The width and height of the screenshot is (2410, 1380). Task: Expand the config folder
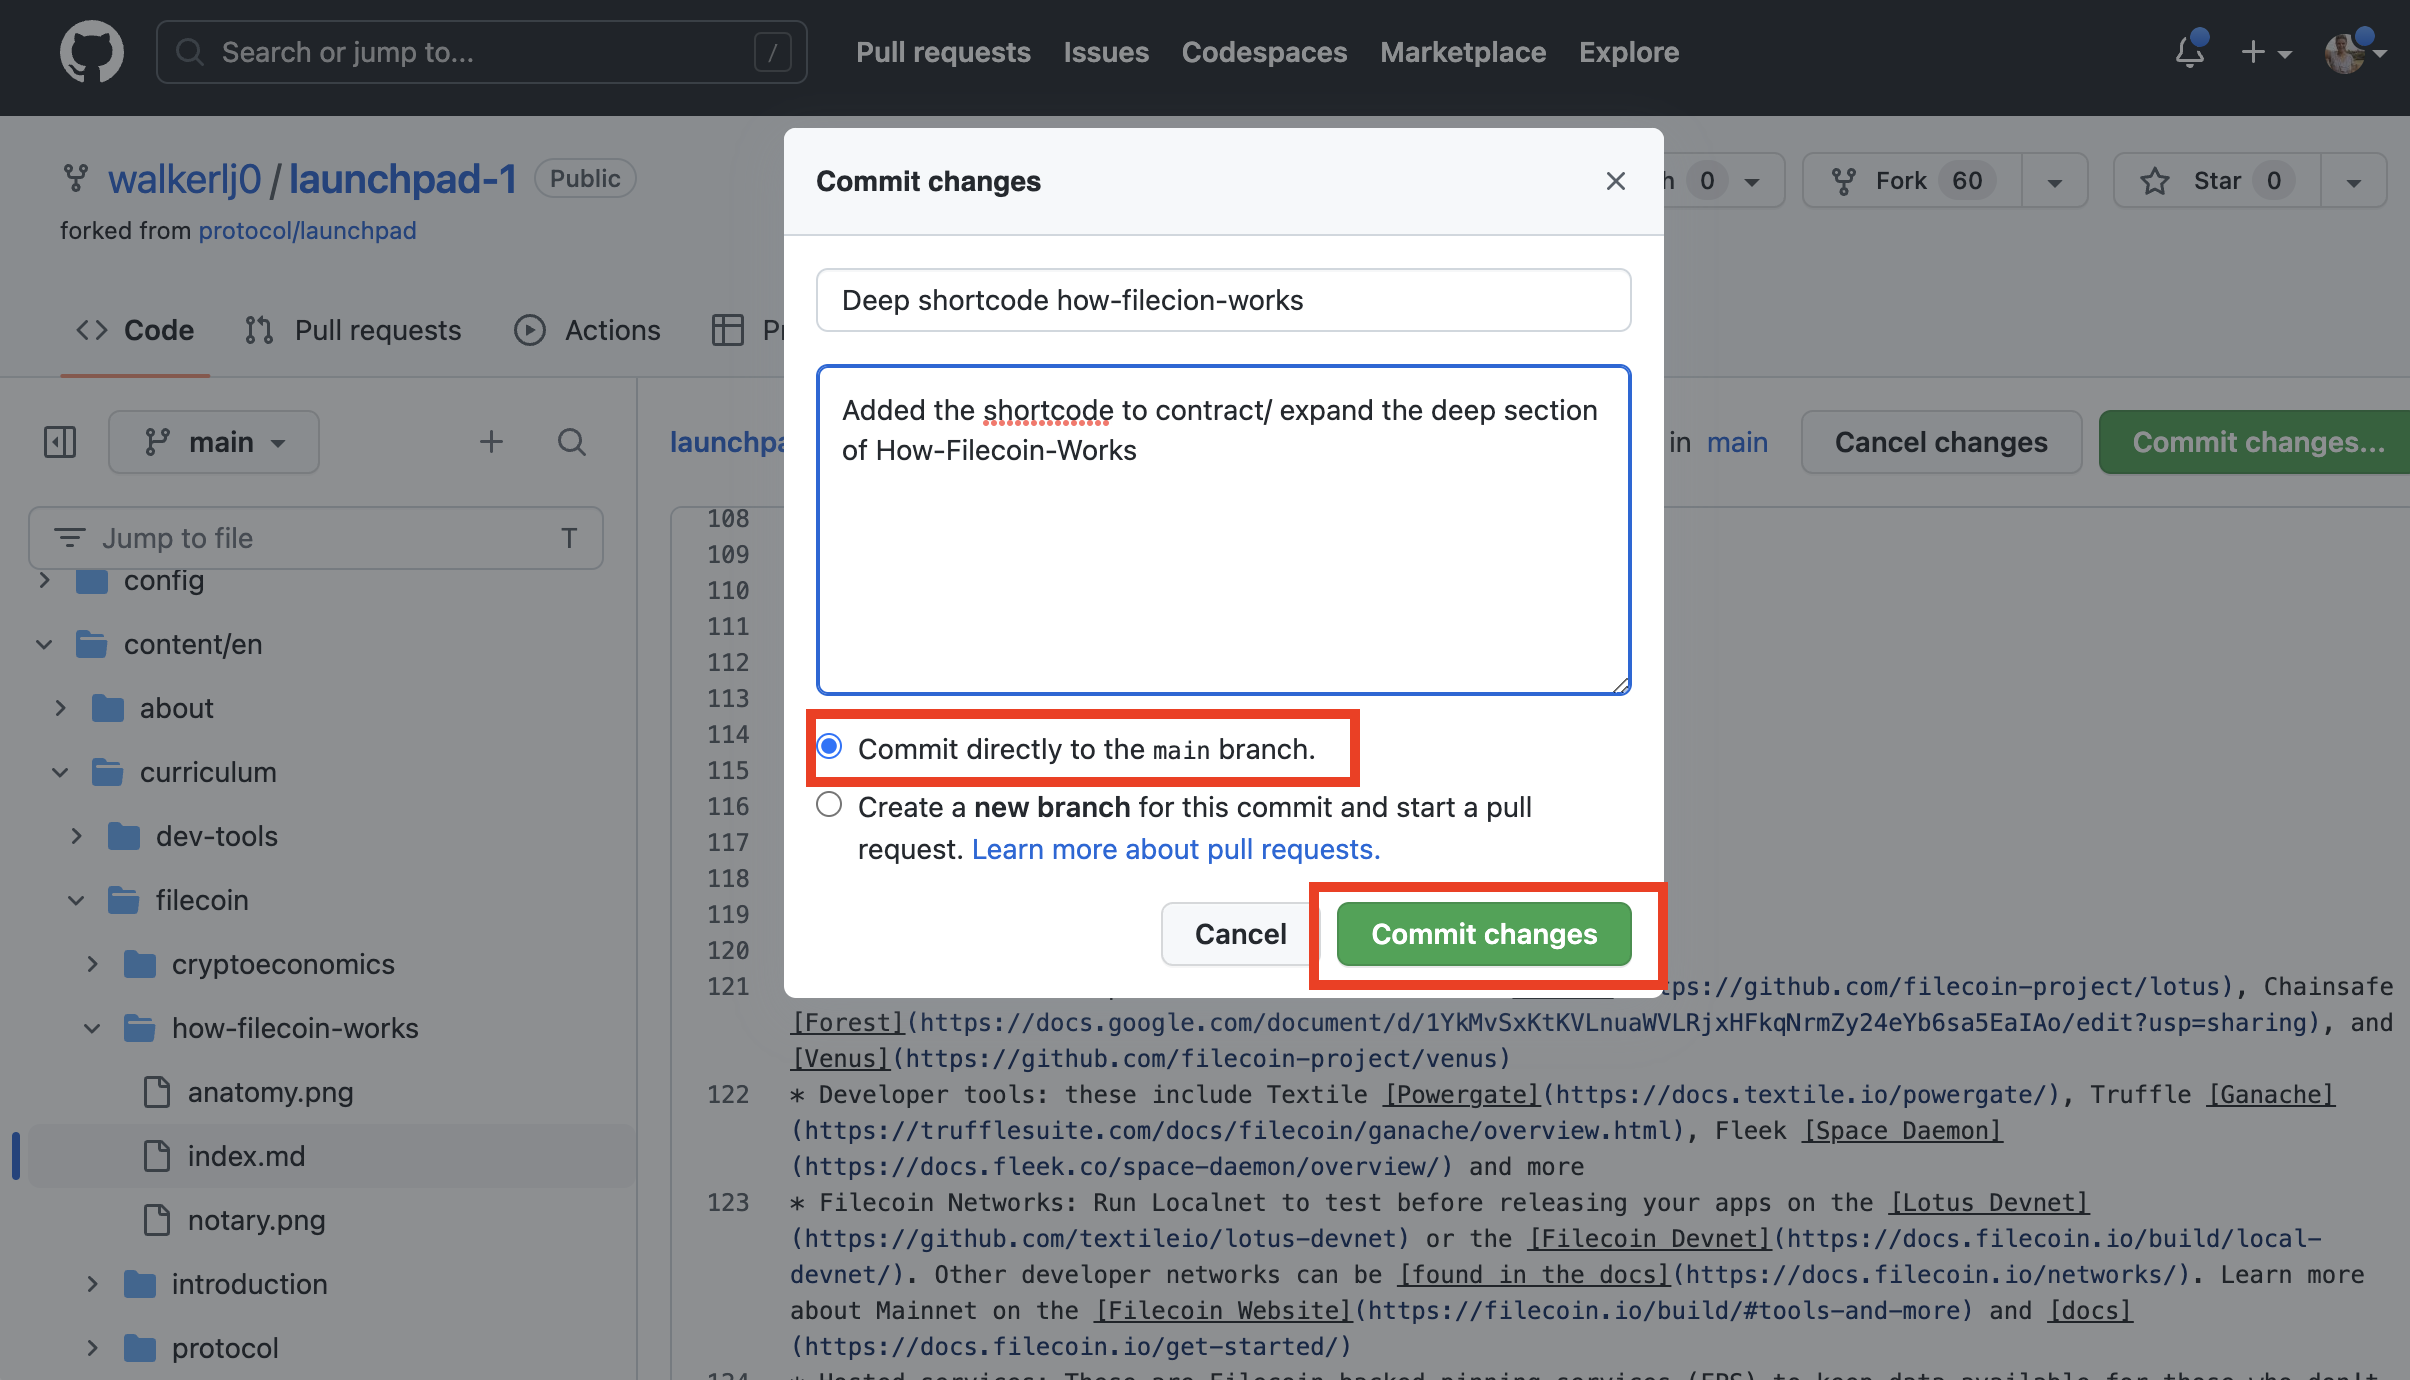coord(44,580)
